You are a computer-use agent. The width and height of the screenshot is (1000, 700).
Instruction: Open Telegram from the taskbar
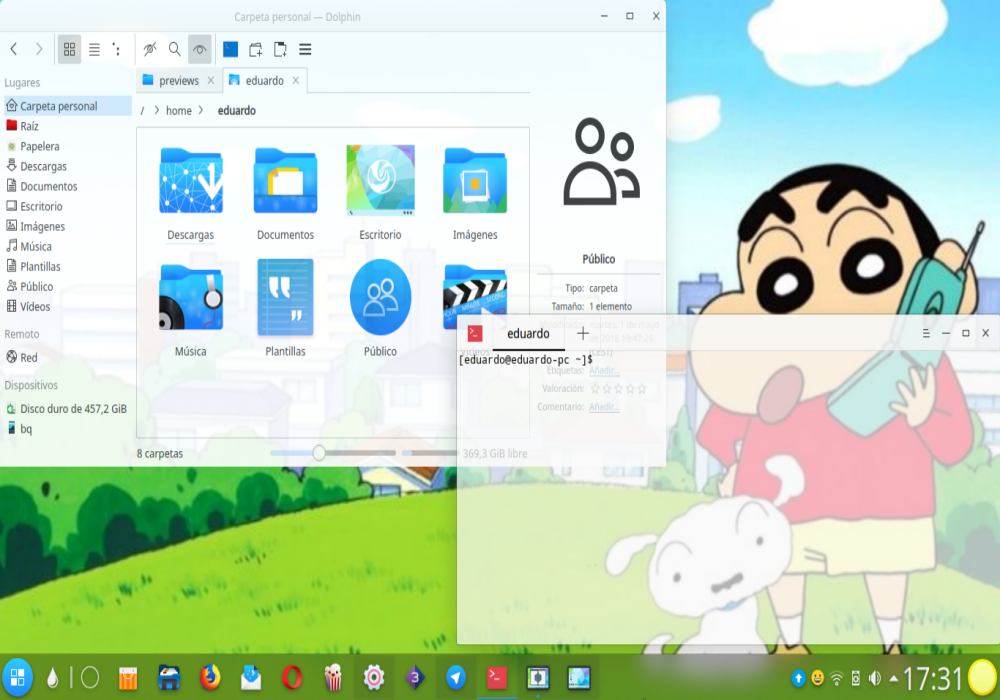tap(455, 677)
